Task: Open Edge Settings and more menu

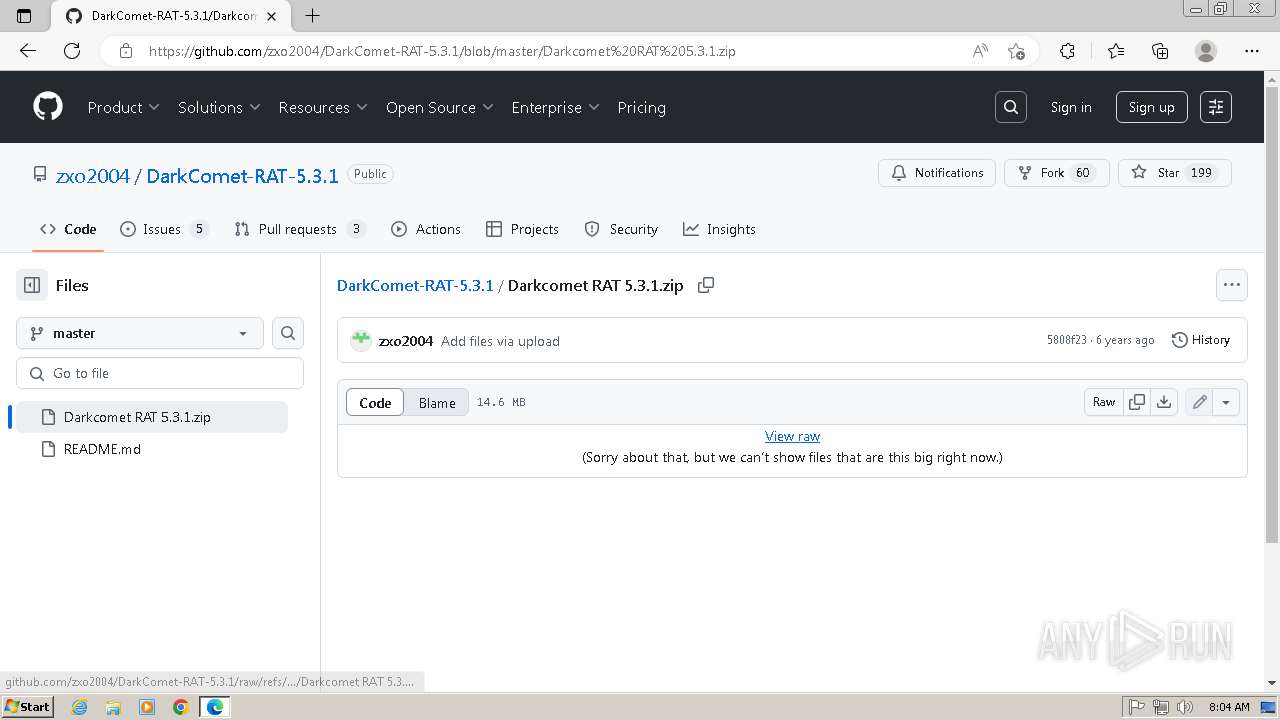Action: click(x=1252, y=51)
